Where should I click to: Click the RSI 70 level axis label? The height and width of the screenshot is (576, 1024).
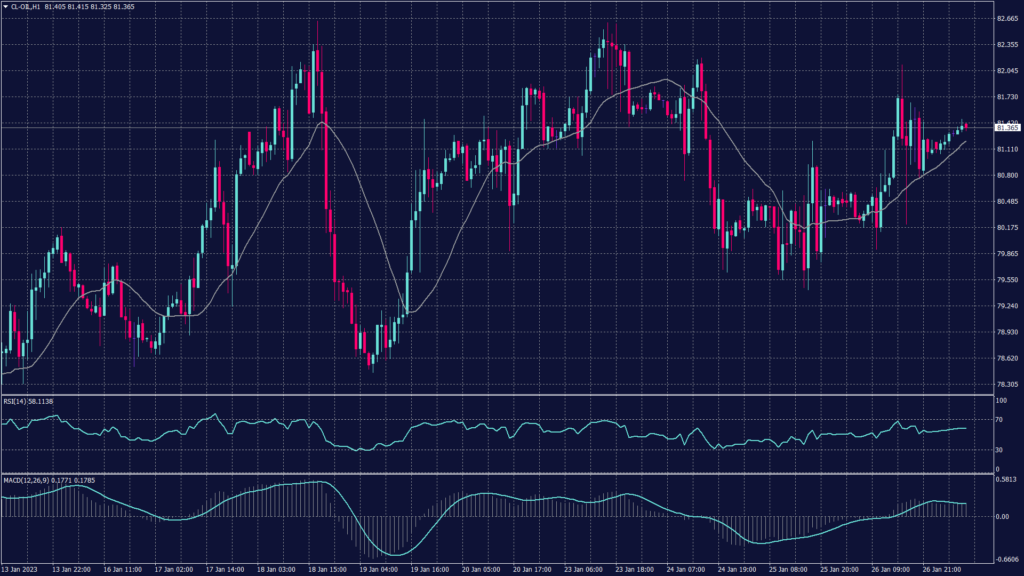1001,422
